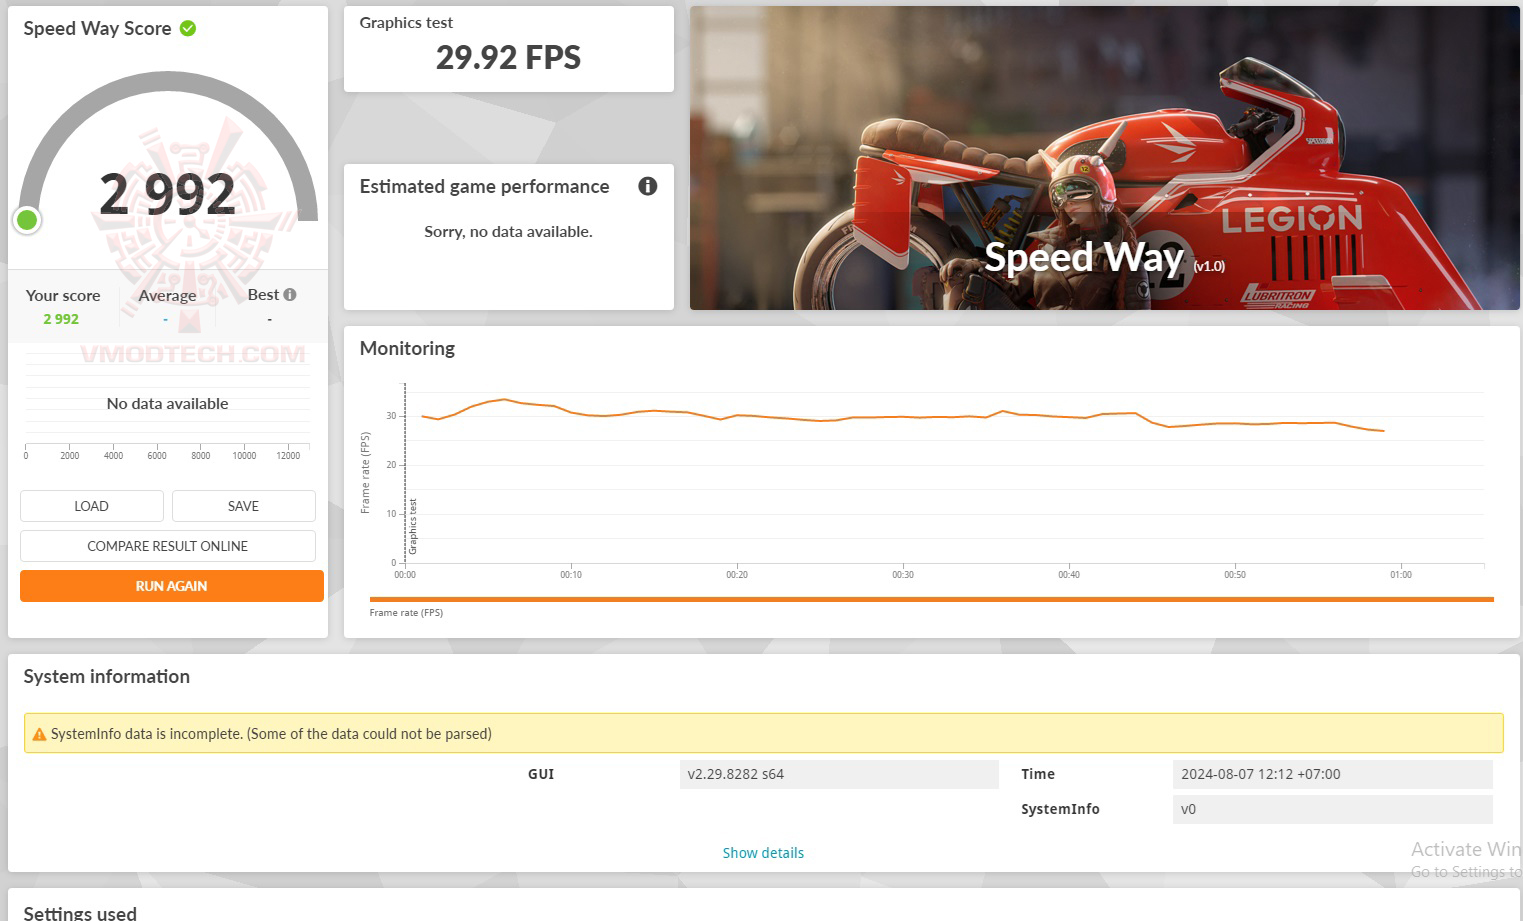
Task: Click the Settings used heading
Action: [x=80, y=912]
